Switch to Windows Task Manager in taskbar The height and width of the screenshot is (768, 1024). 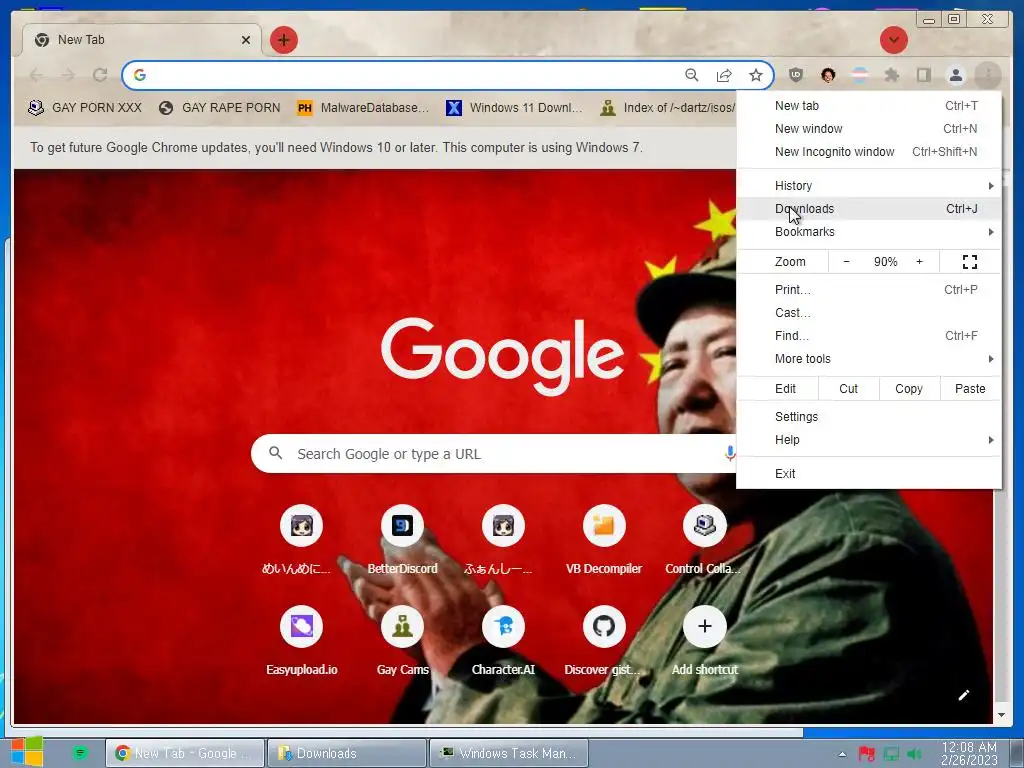(509, 754)
